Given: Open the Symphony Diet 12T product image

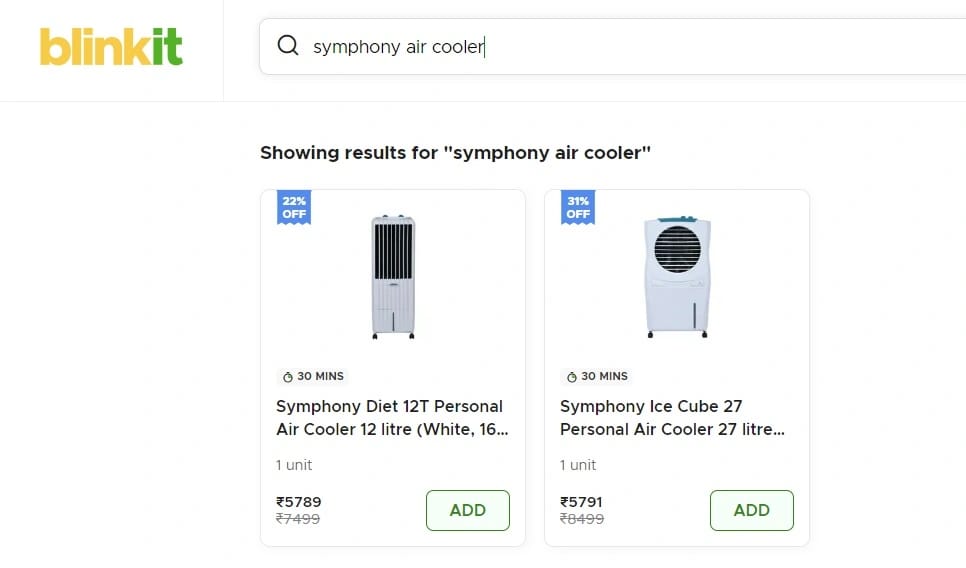Looking at the screenshot, I should coord(393,277).
